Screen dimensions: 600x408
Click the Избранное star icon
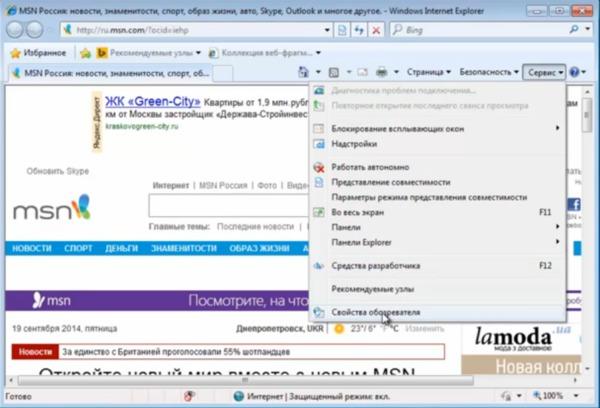tap(15, 52)
